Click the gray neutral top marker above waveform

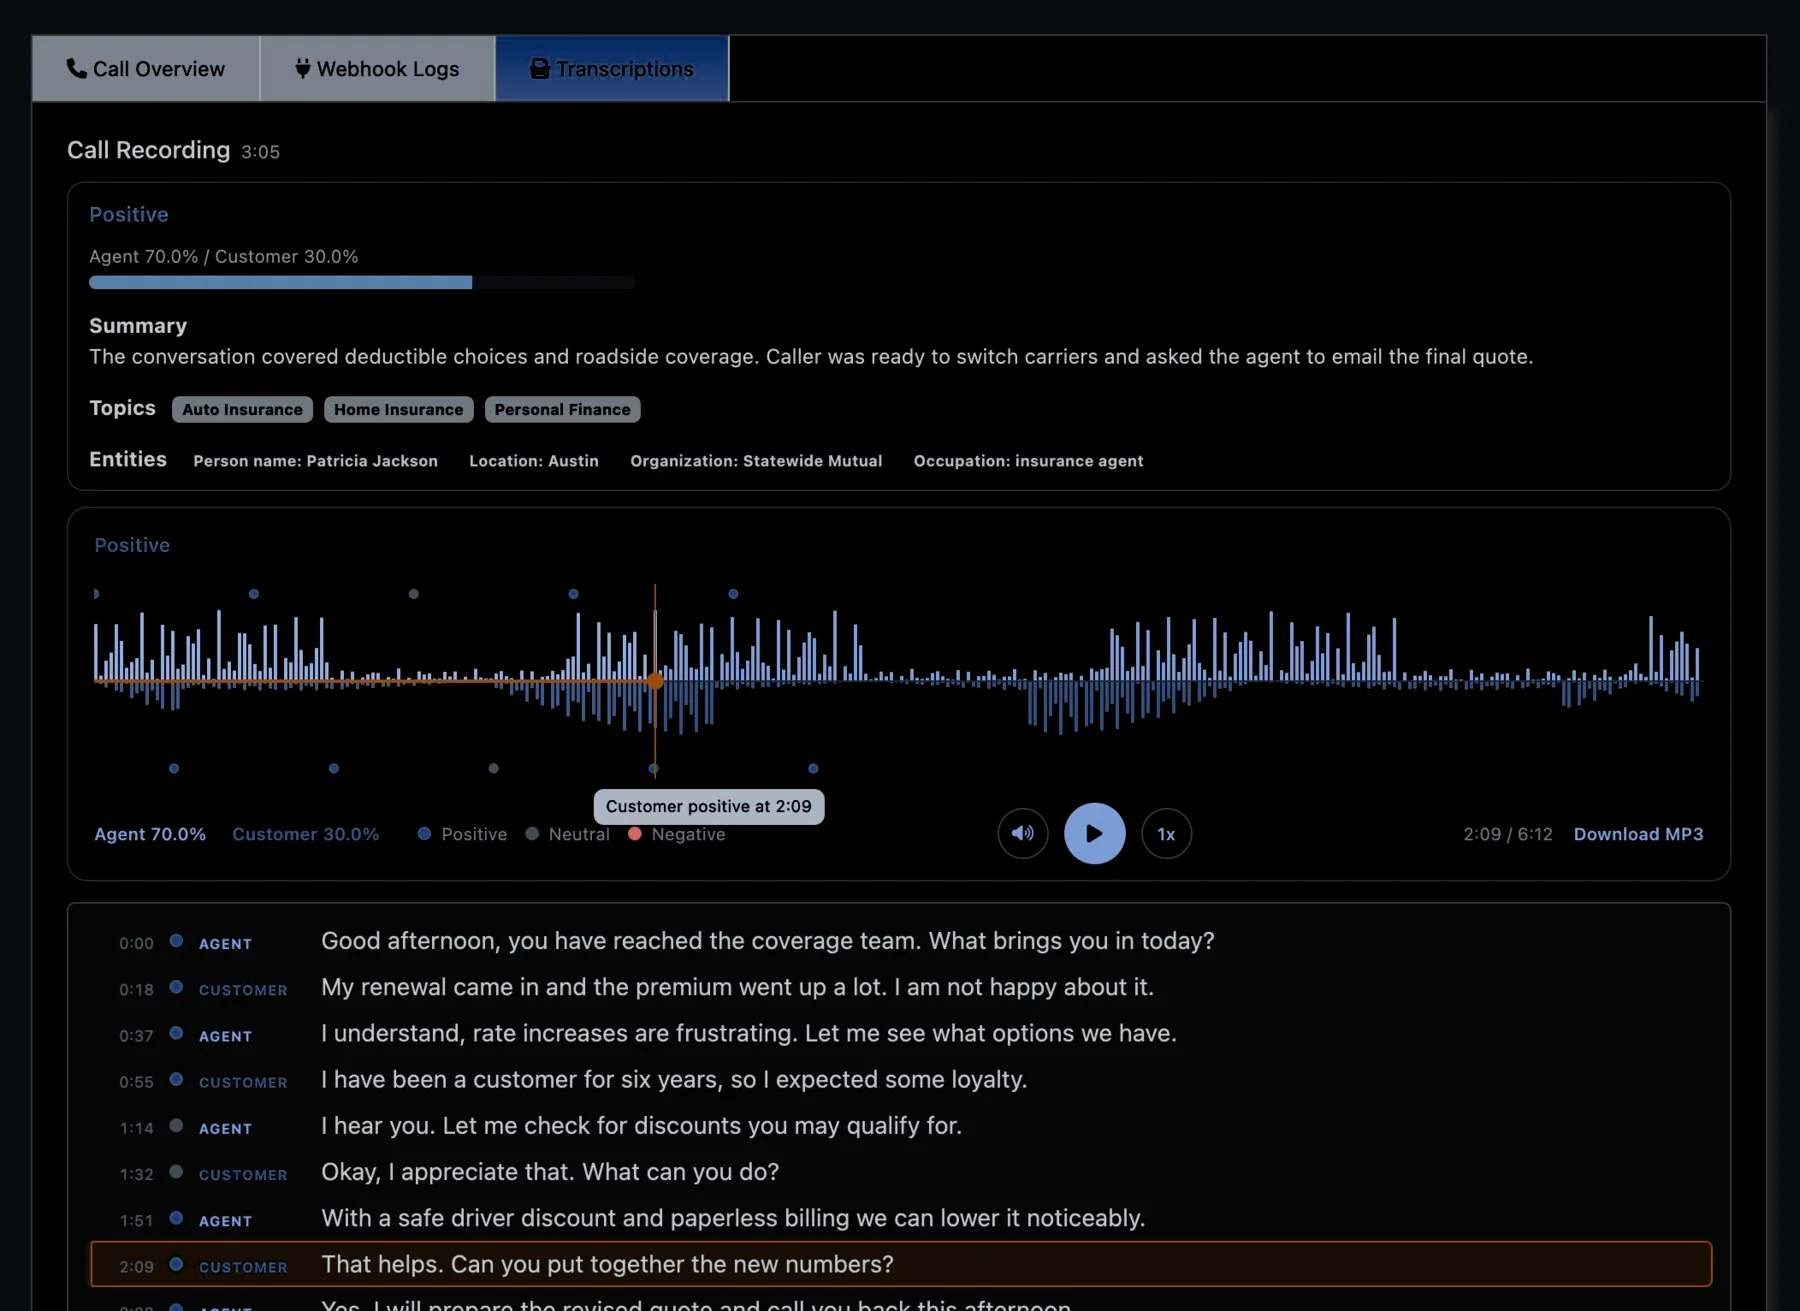pos(414,594)
